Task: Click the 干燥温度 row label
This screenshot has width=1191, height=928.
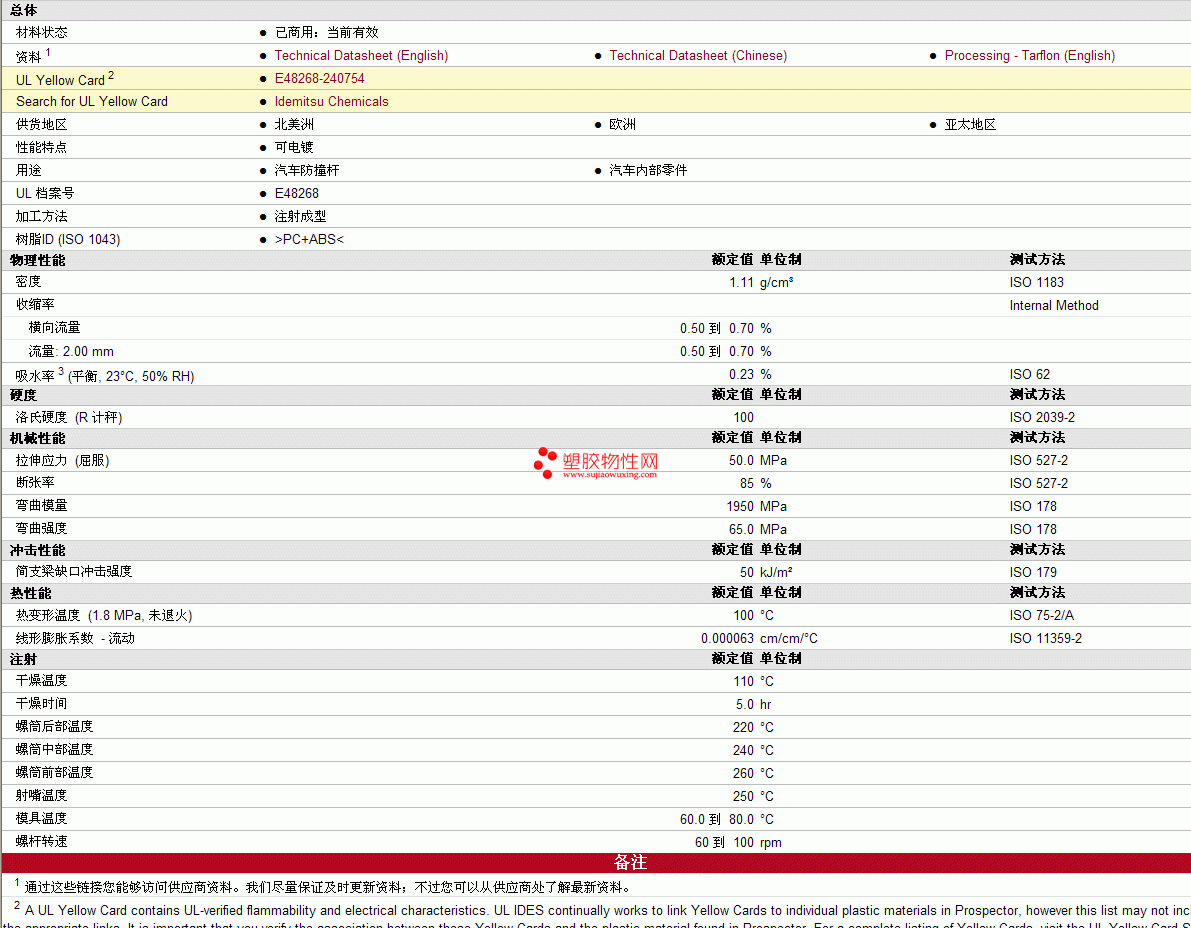Action: point(41,680)
